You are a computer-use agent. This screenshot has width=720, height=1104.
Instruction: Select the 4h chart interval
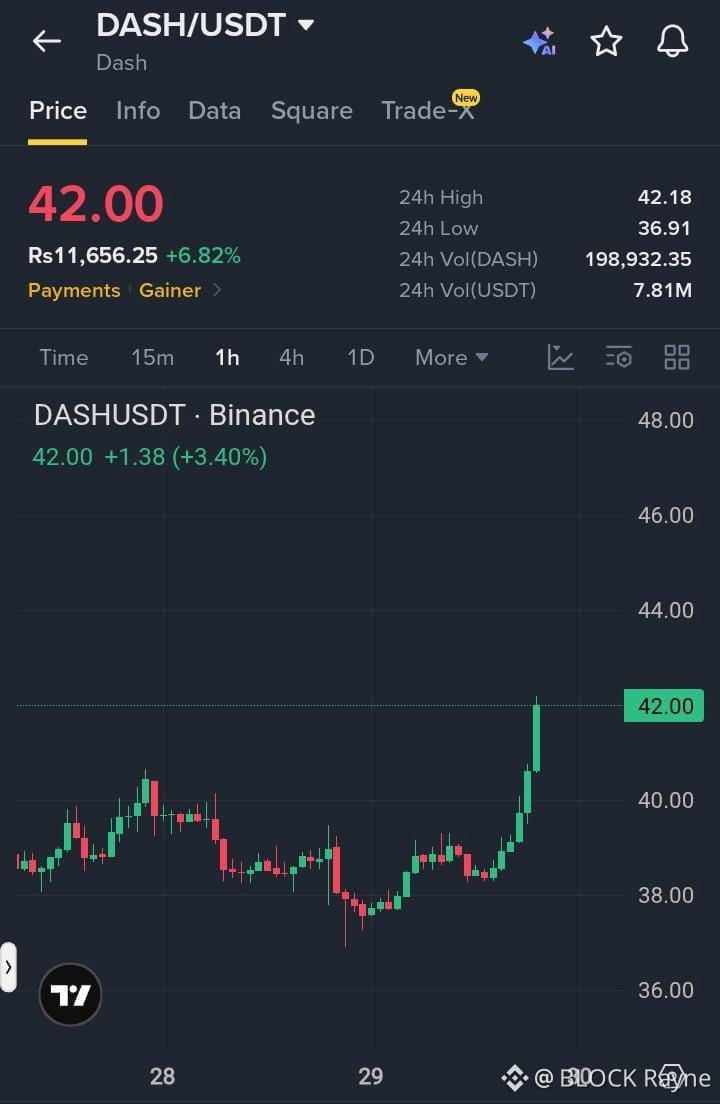(291, 357)
